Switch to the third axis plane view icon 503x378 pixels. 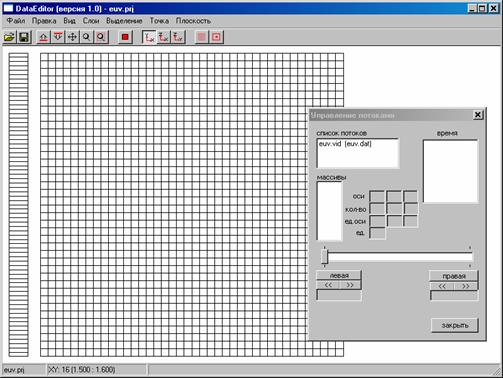[x=178, y=37]
